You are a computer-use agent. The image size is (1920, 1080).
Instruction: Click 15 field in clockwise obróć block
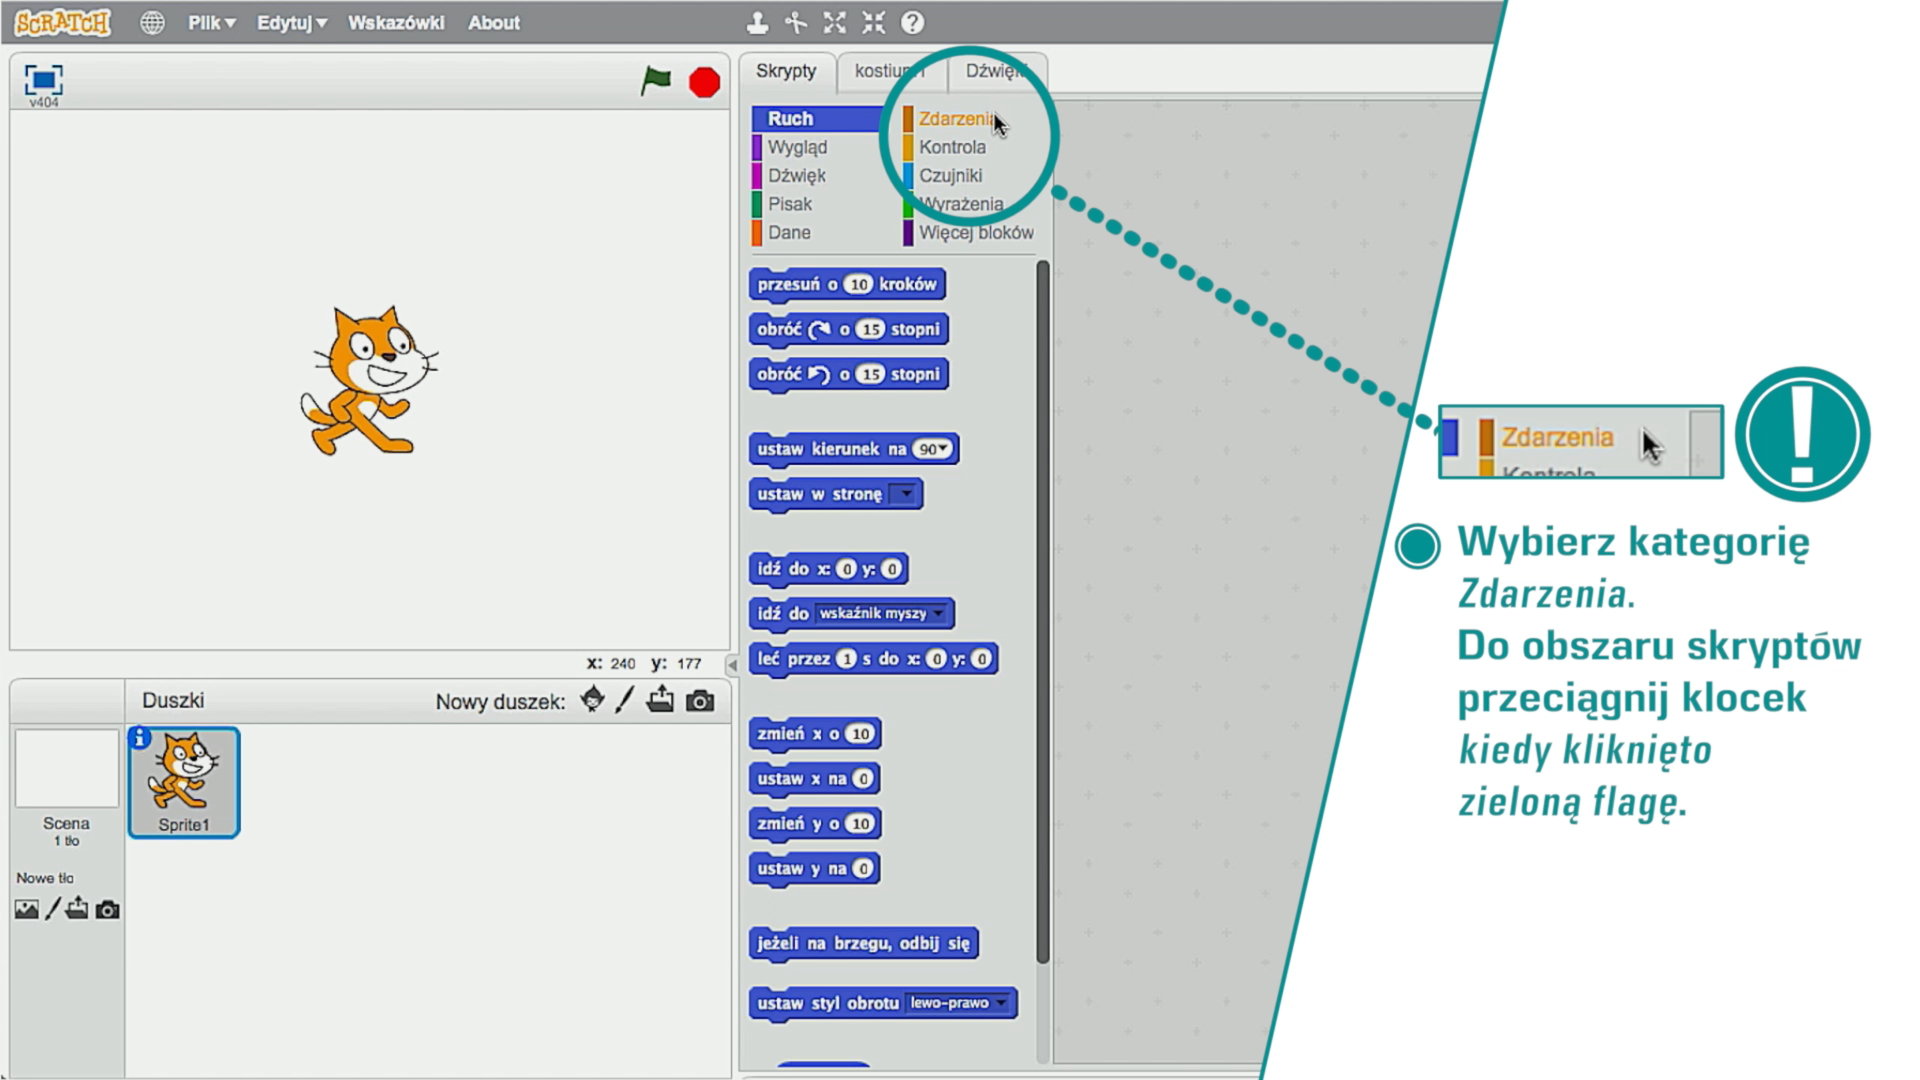pos(871,329)
